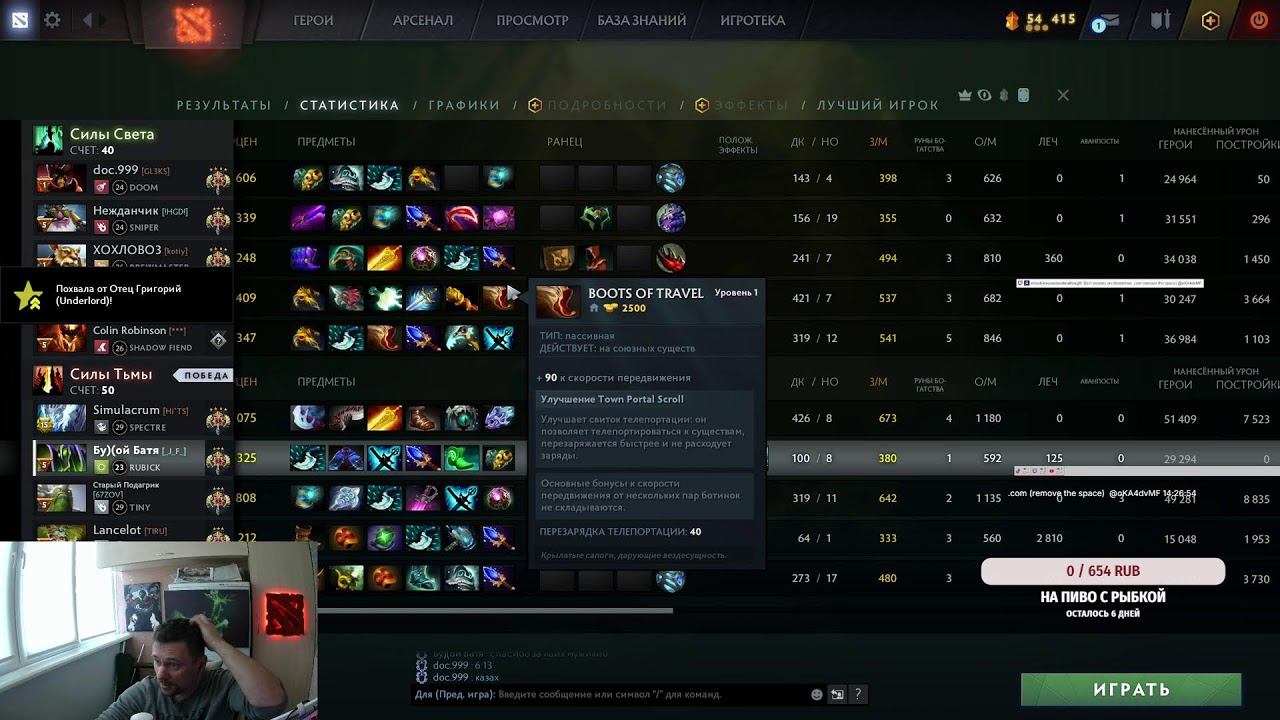Image resolution: width=1280 pixels, height=720 pixels.
Task: Click the chat channel switch icon
Action: tap(837, 694)
